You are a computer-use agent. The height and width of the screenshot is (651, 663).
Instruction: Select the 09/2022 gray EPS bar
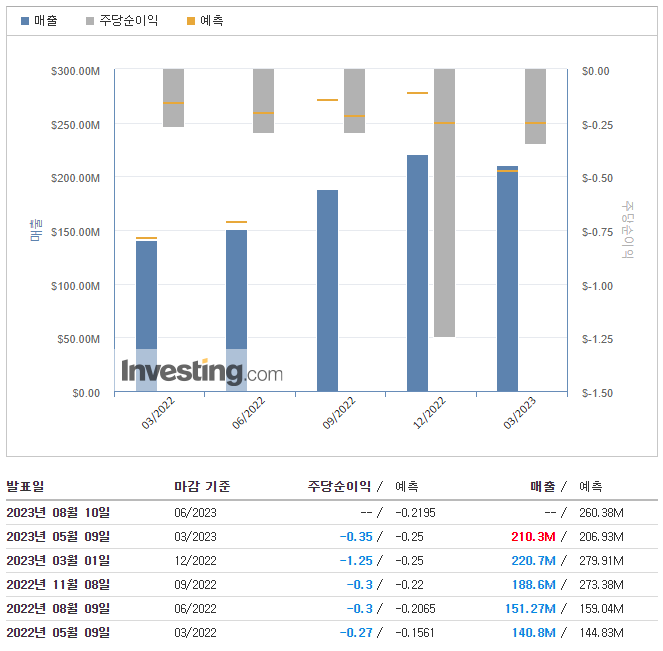pos(354,101)
